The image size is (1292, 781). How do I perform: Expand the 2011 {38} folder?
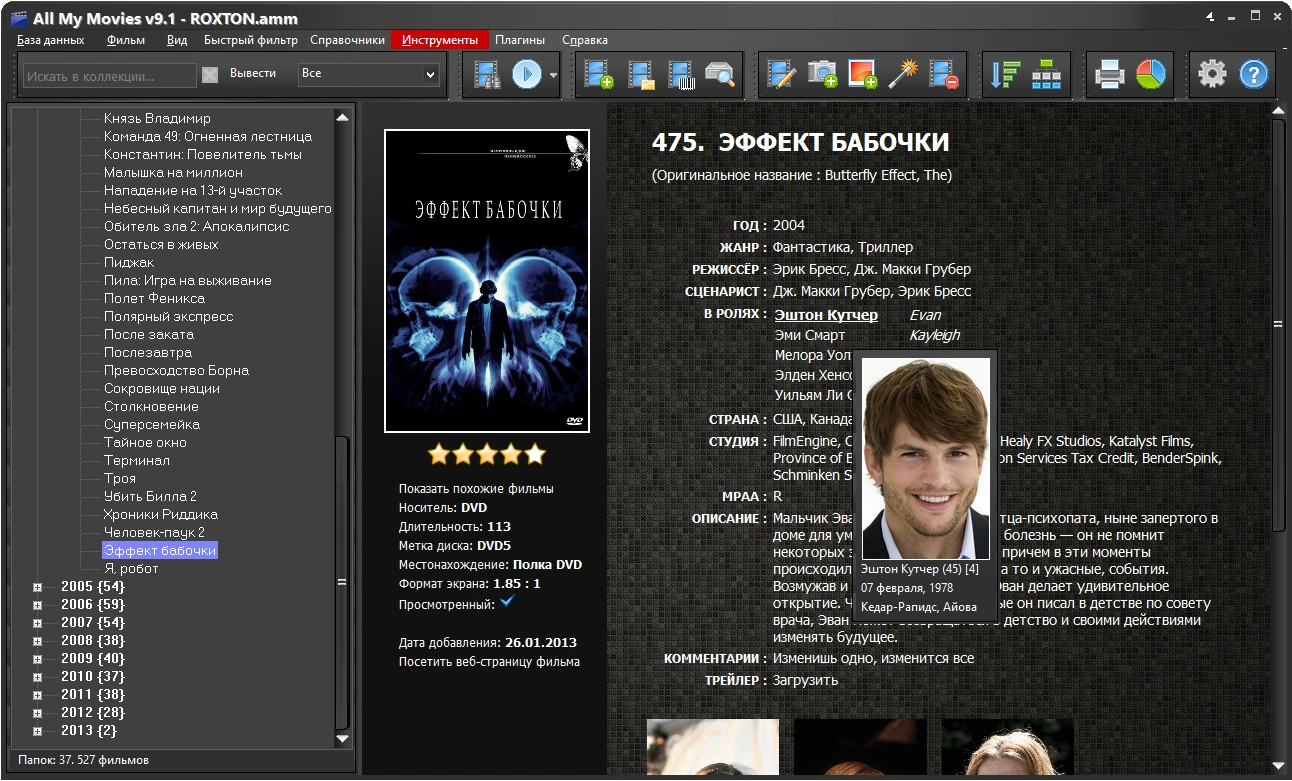pos(37,695)
